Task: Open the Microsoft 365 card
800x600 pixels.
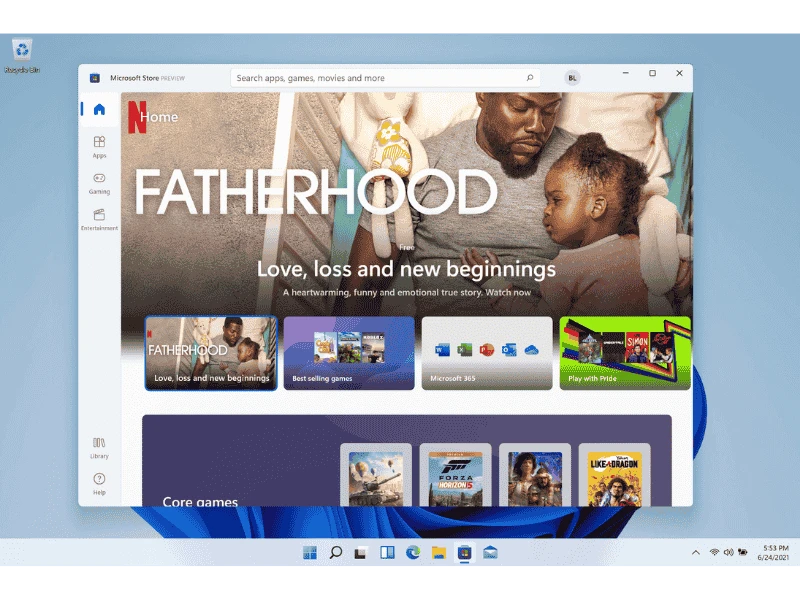Action: (x=487, y=353)
